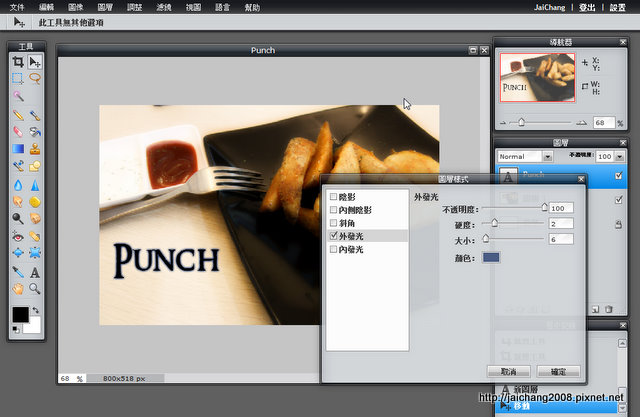Create a new layer in Layers panel
This screenshot has width=640, height=417.
596,309
